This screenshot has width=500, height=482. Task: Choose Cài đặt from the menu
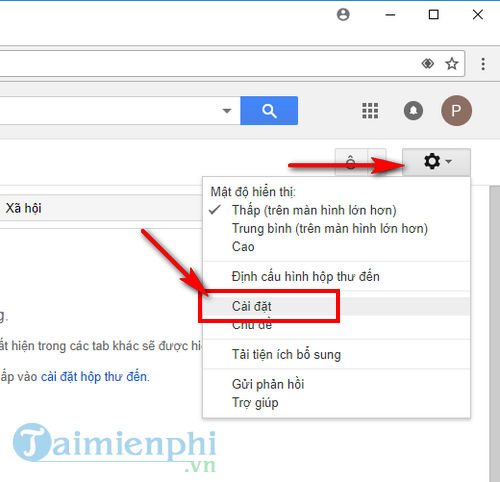click(x=252, y=306)
